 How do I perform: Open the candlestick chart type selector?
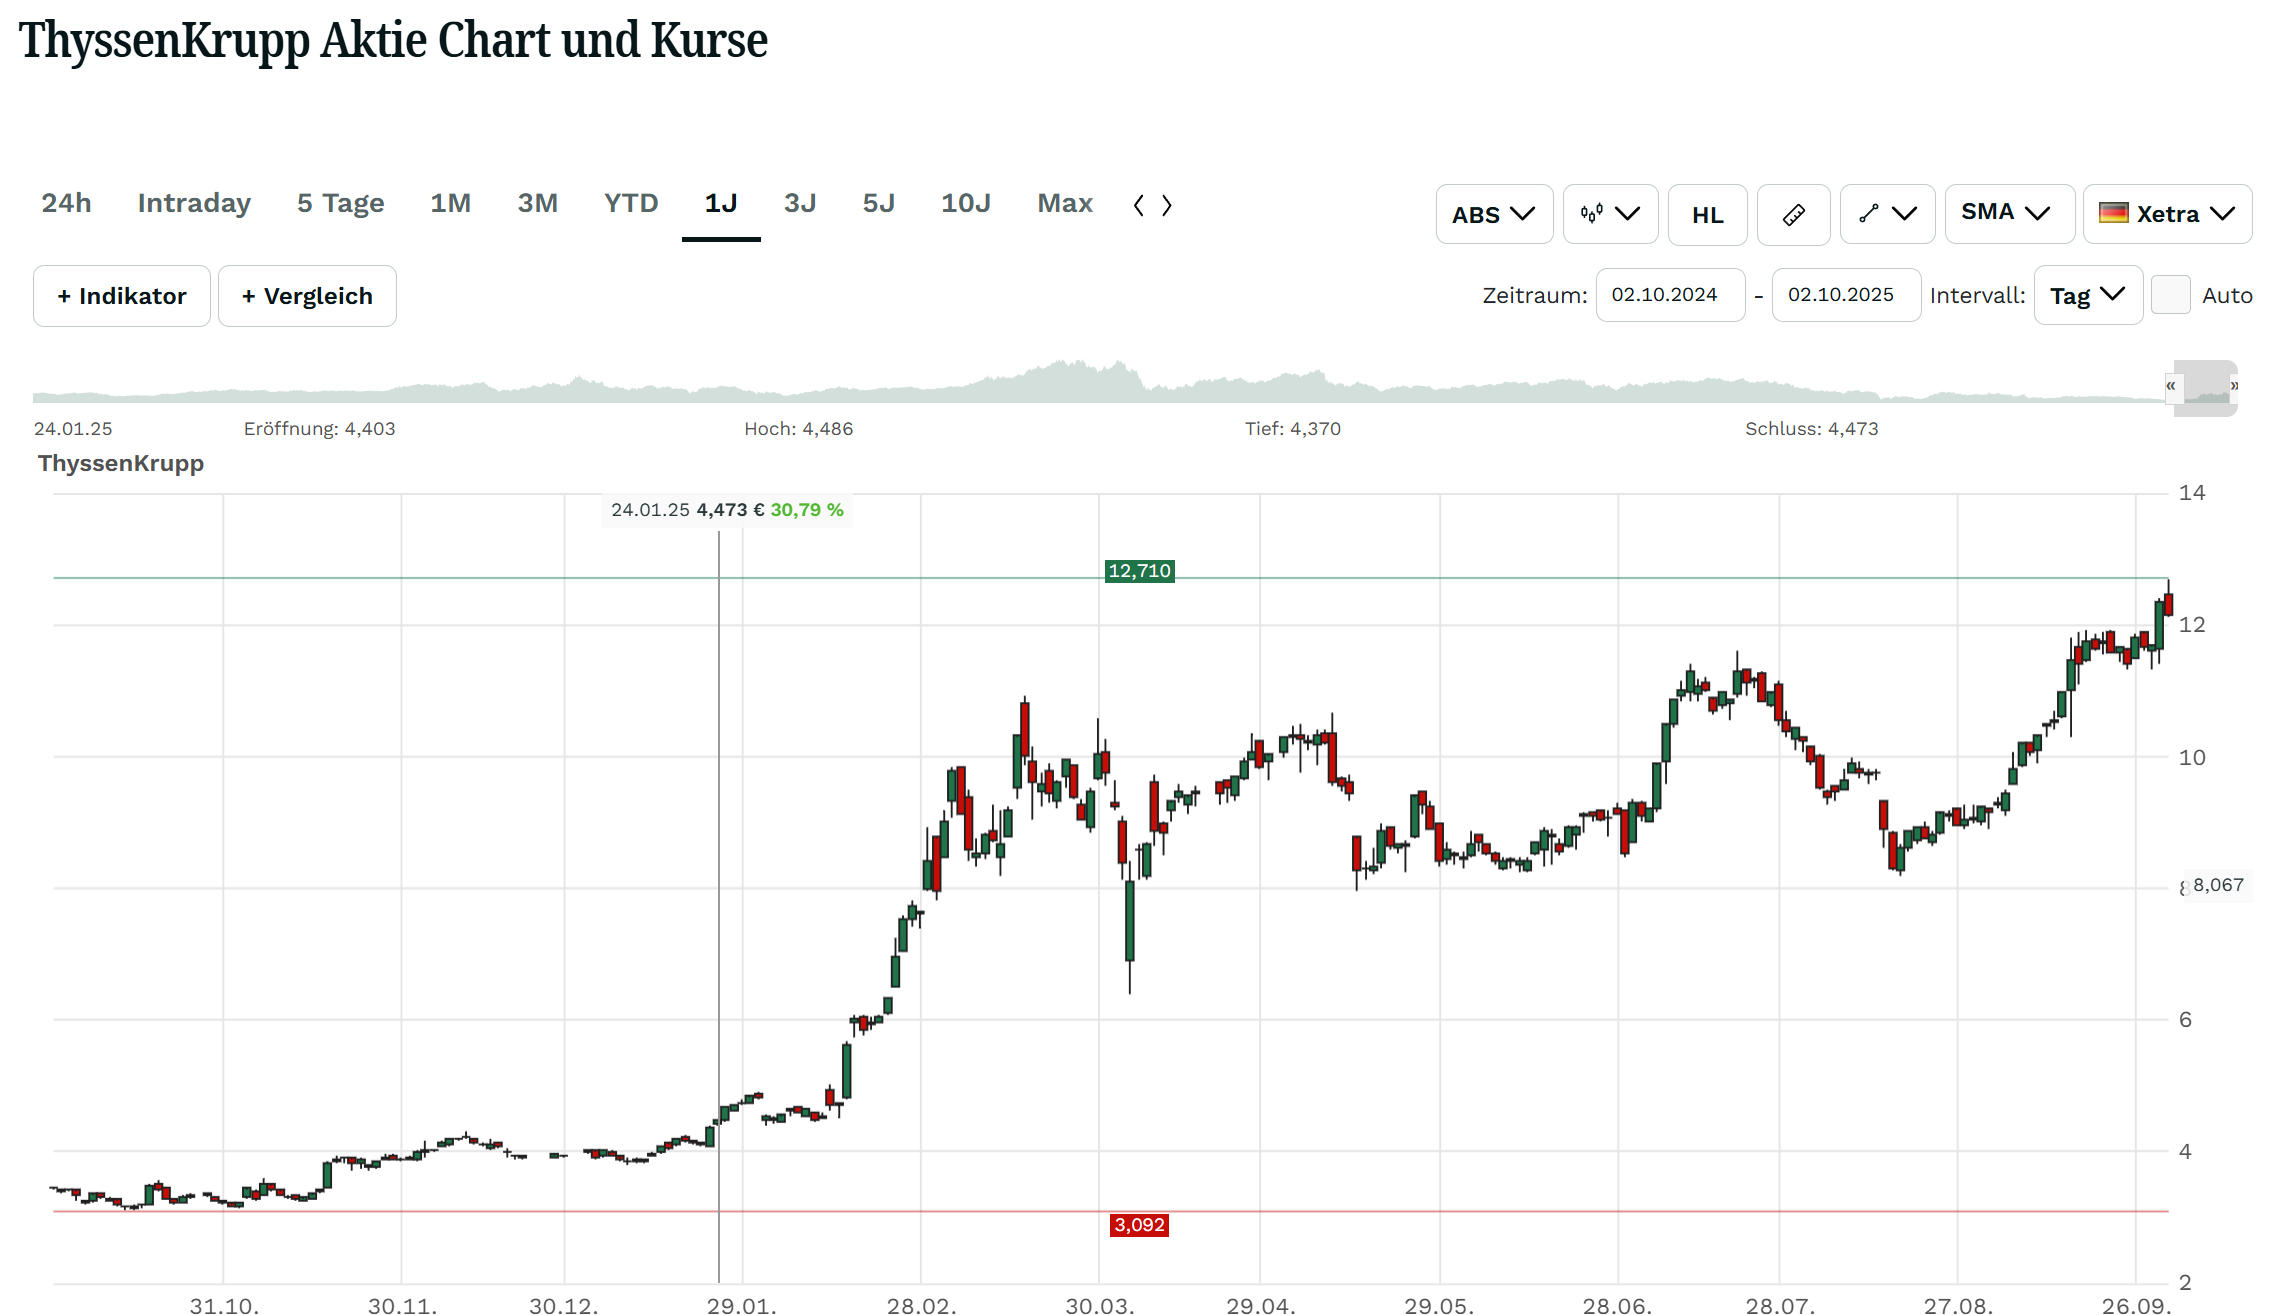(1609, 214)
